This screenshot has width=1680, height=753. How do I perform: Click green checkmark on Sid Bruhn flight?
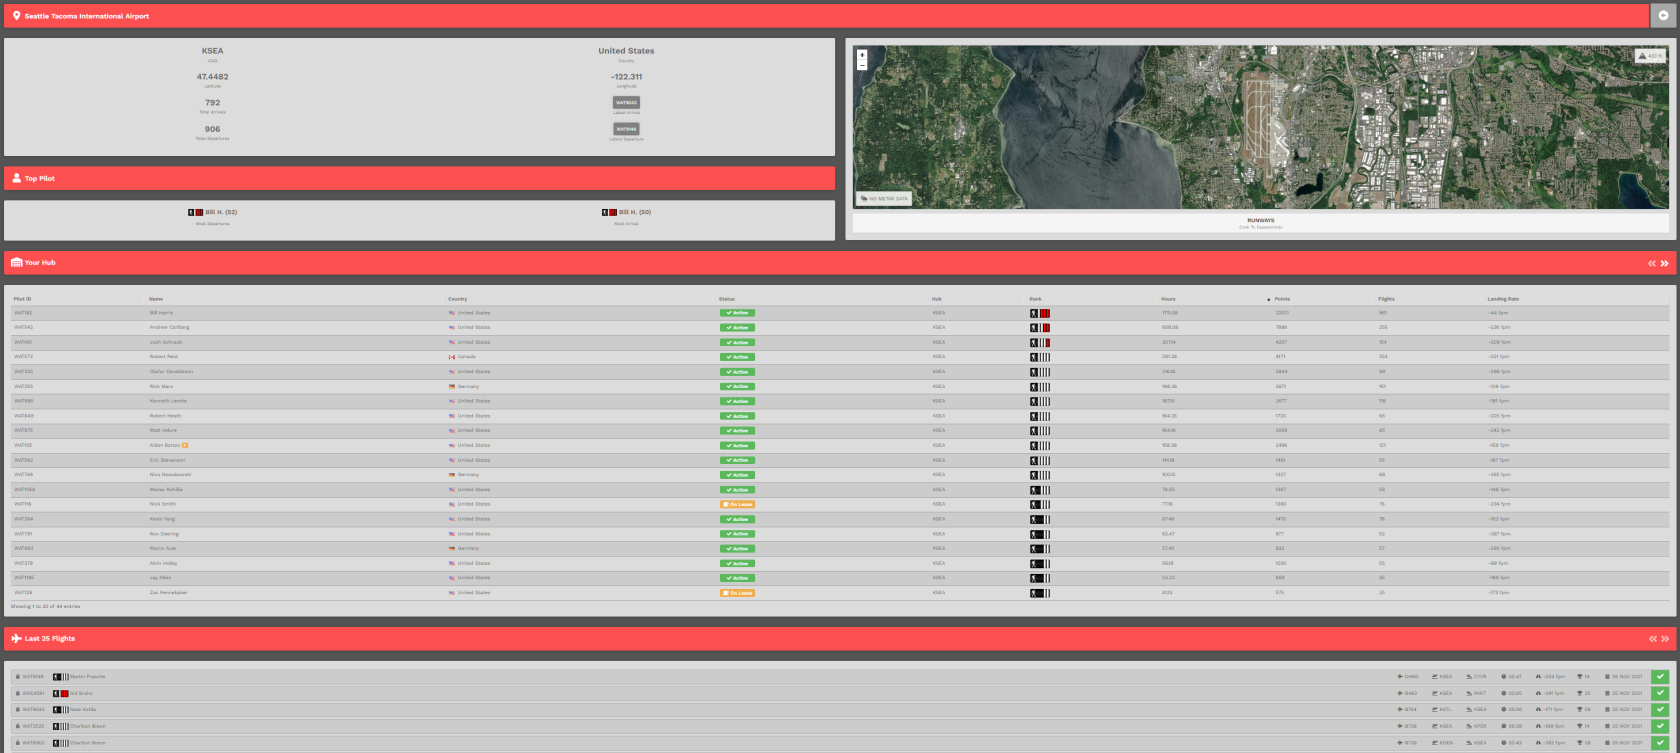pos(1661,693)
